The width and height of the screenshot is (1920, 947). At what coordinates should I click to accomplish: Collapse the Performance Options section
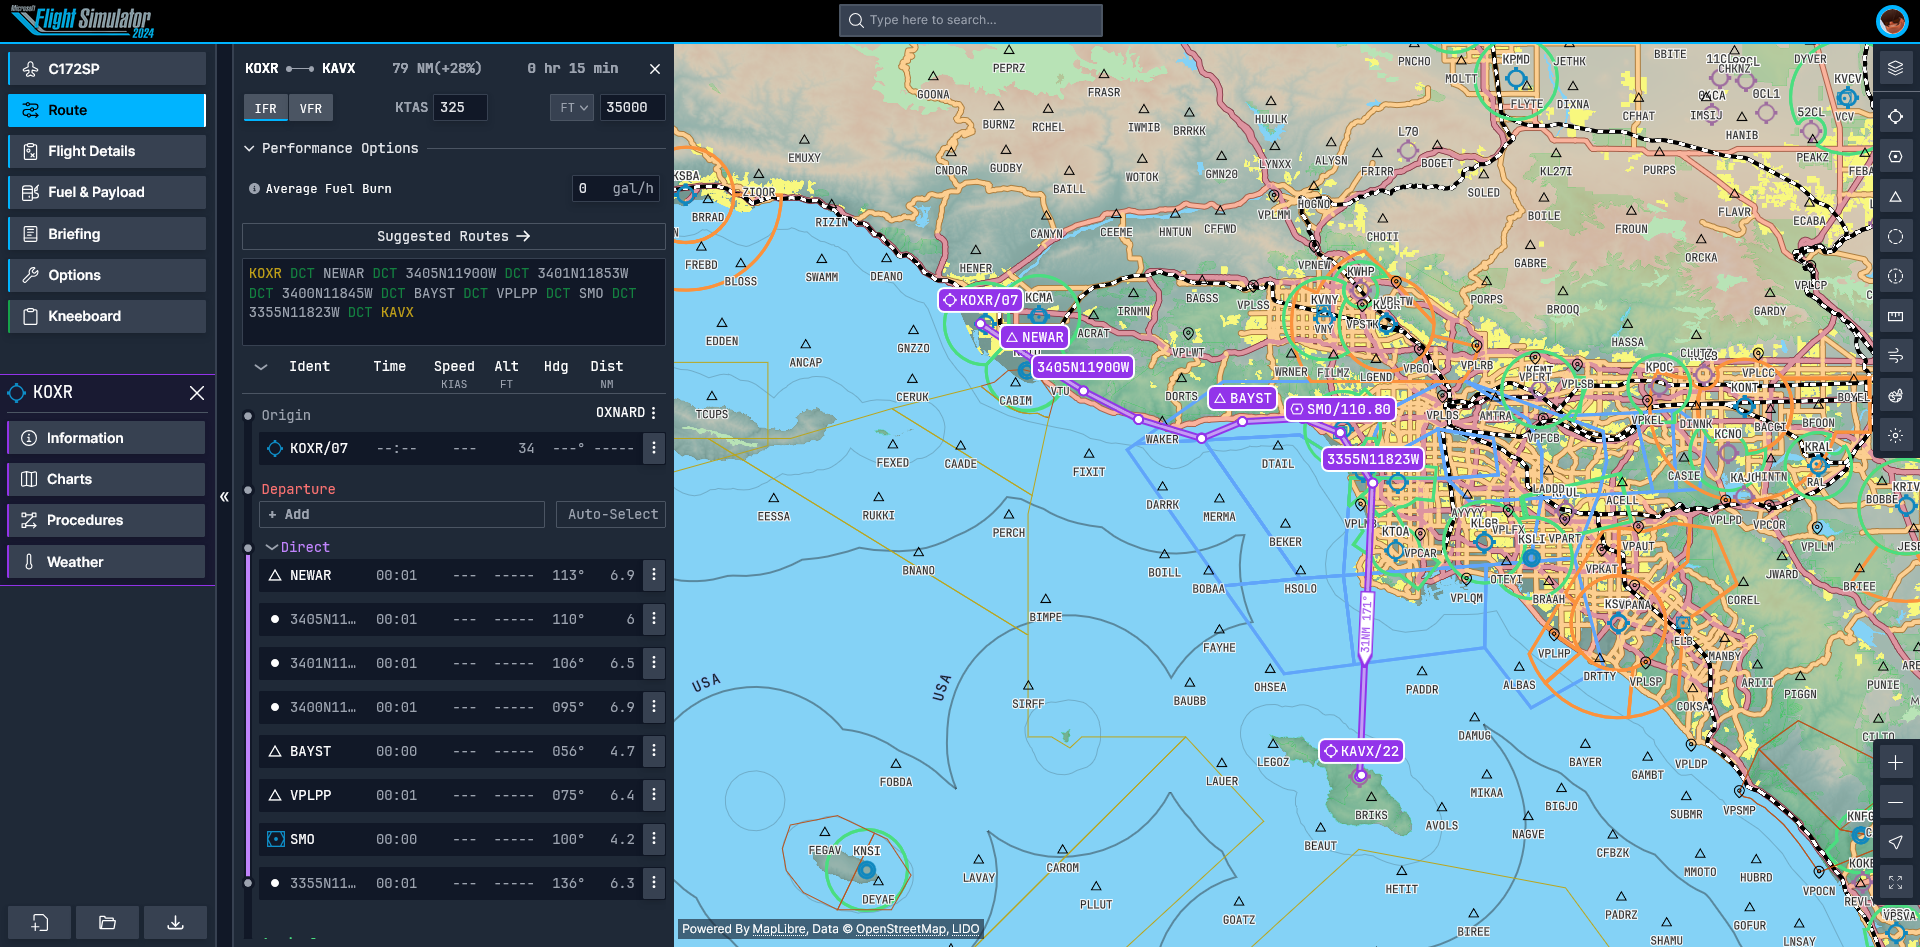coord(249,148)
